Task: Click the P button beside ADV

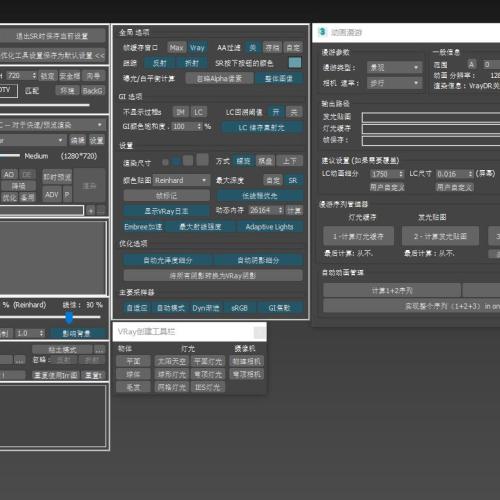Action: (x=67, y=195)
